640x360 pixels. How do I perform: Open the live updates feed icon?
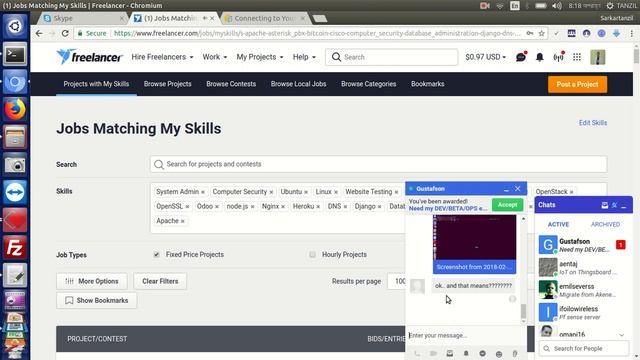tap(558, 57)
